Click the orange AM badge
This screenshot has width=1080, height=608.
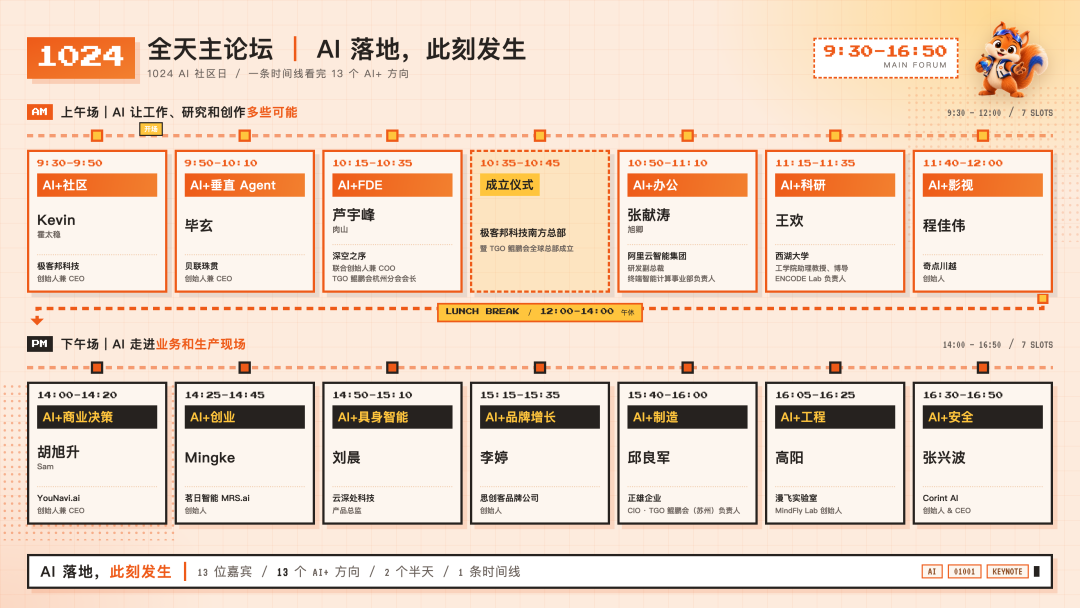(40, 112)
